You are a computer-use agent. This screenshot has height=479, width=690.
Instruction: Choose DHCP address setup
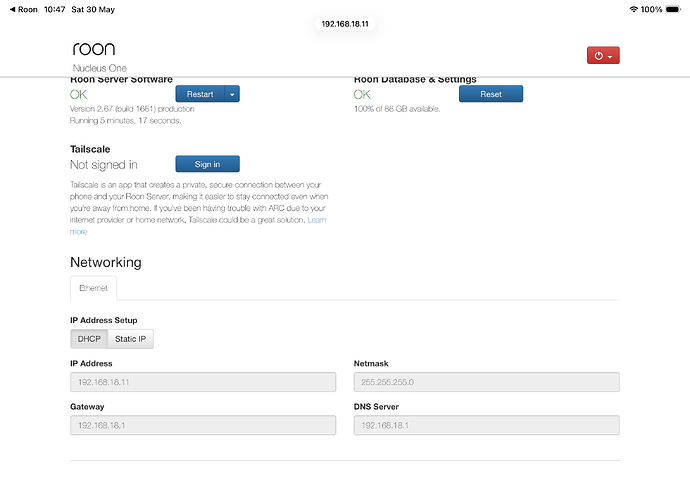tap(89, 339)
